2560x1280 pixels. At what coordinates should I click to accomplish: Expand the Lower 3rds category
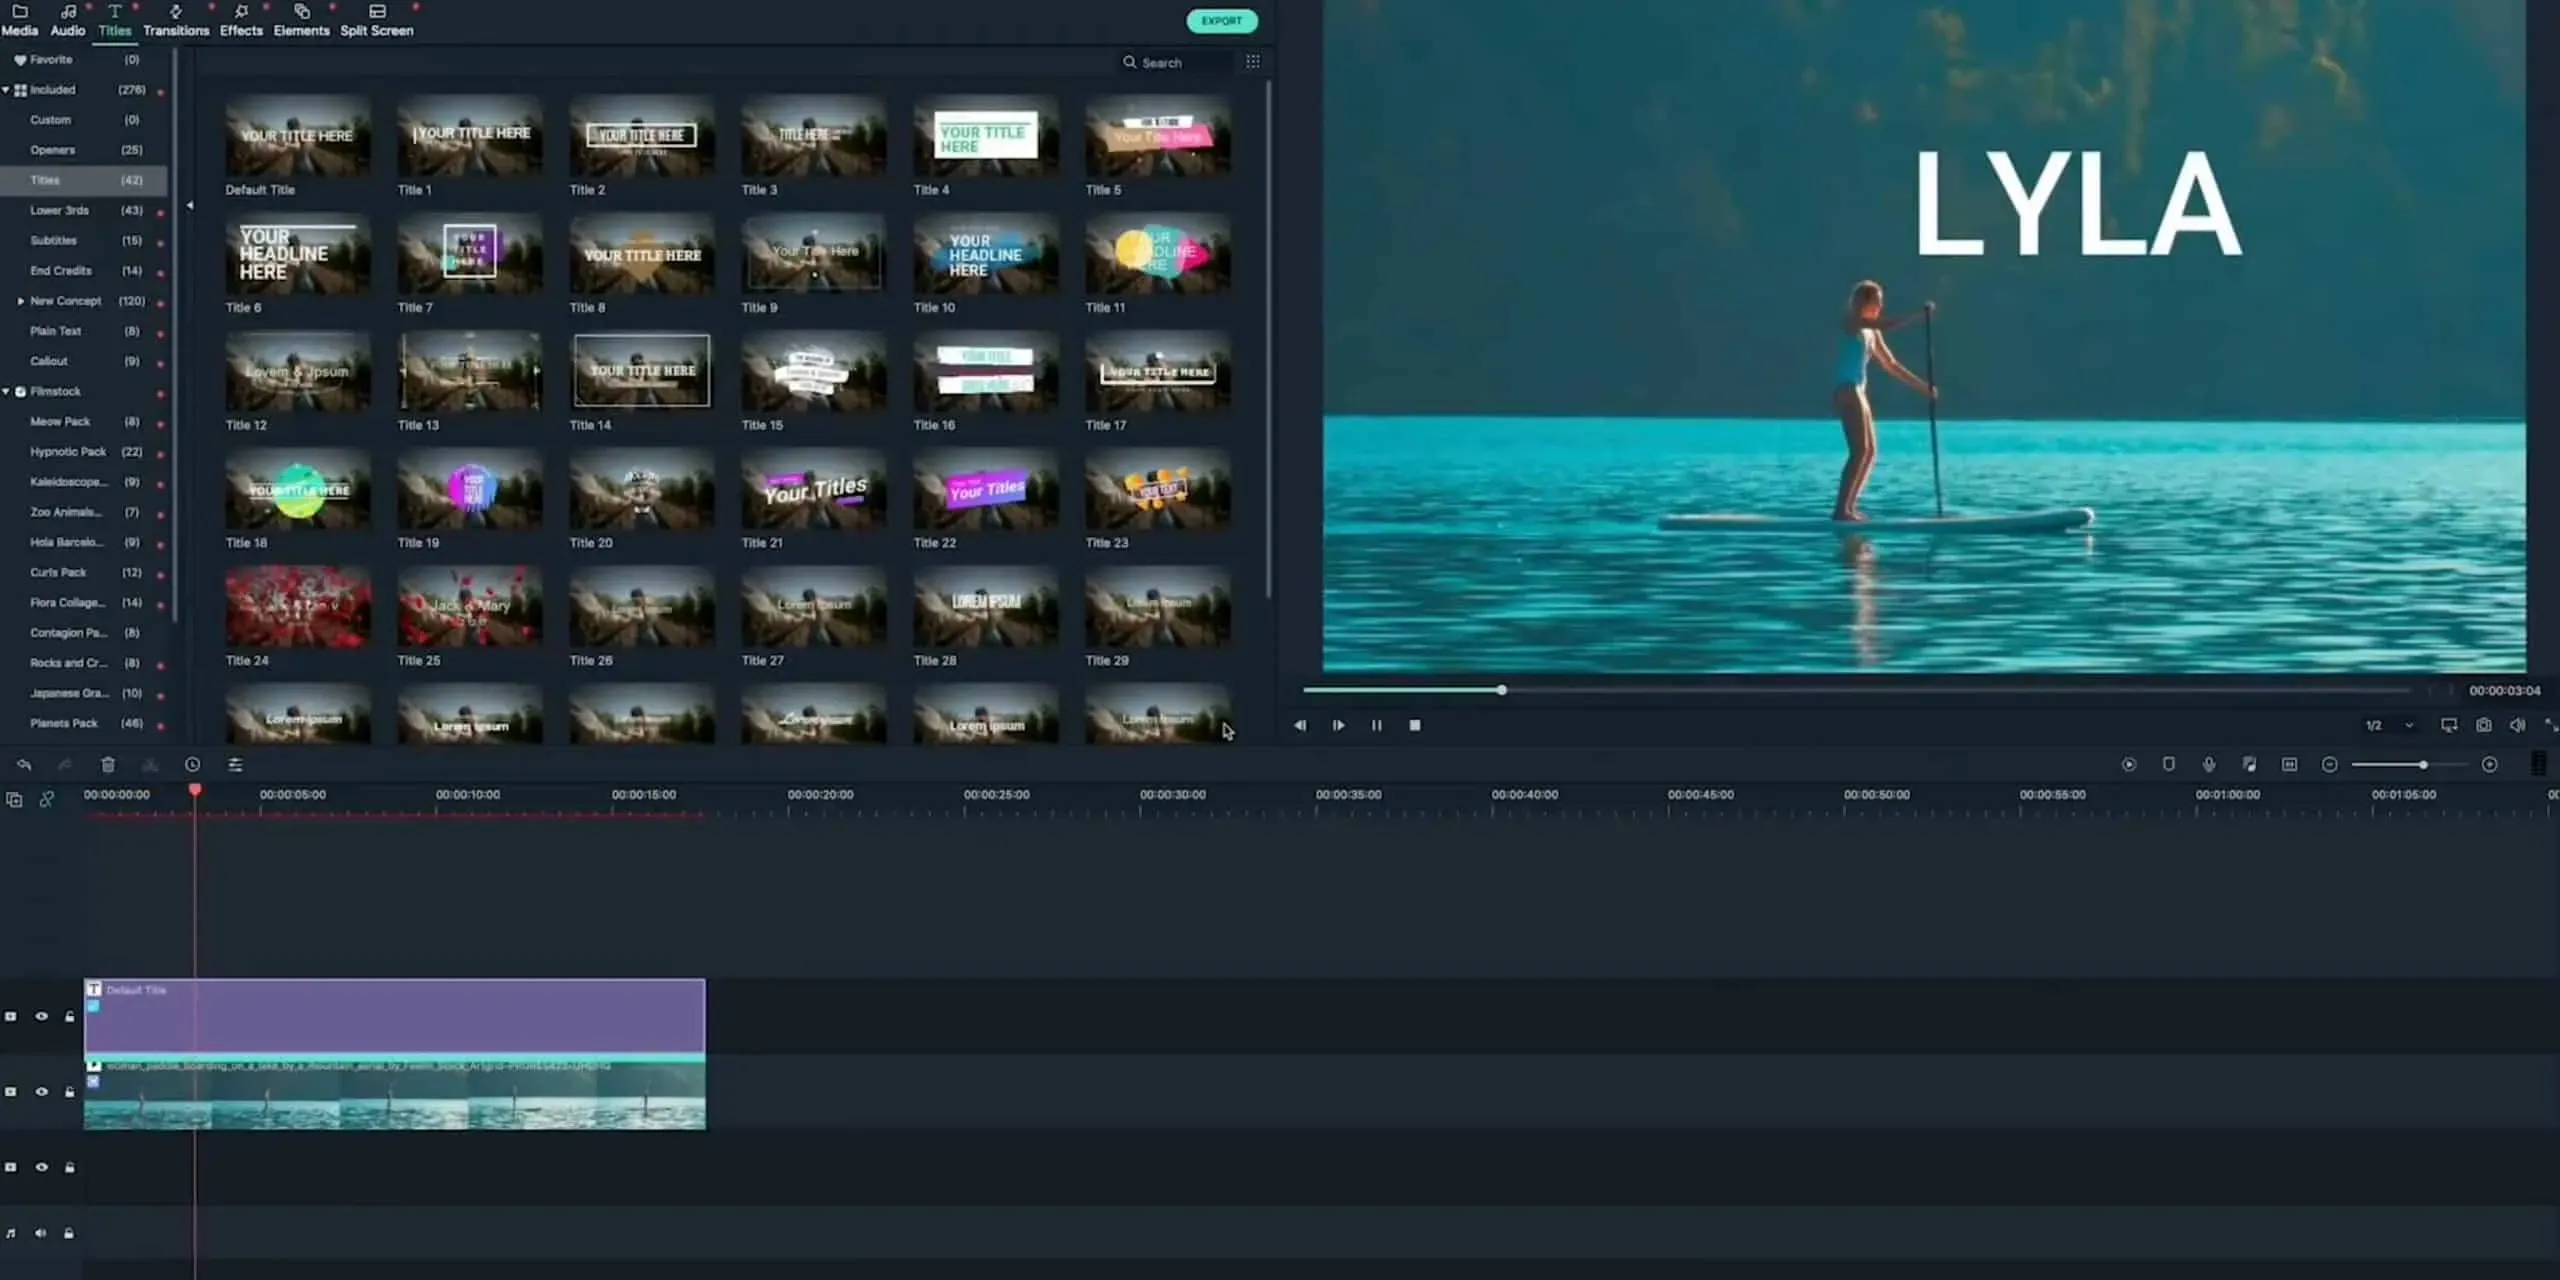pos(60,209)
